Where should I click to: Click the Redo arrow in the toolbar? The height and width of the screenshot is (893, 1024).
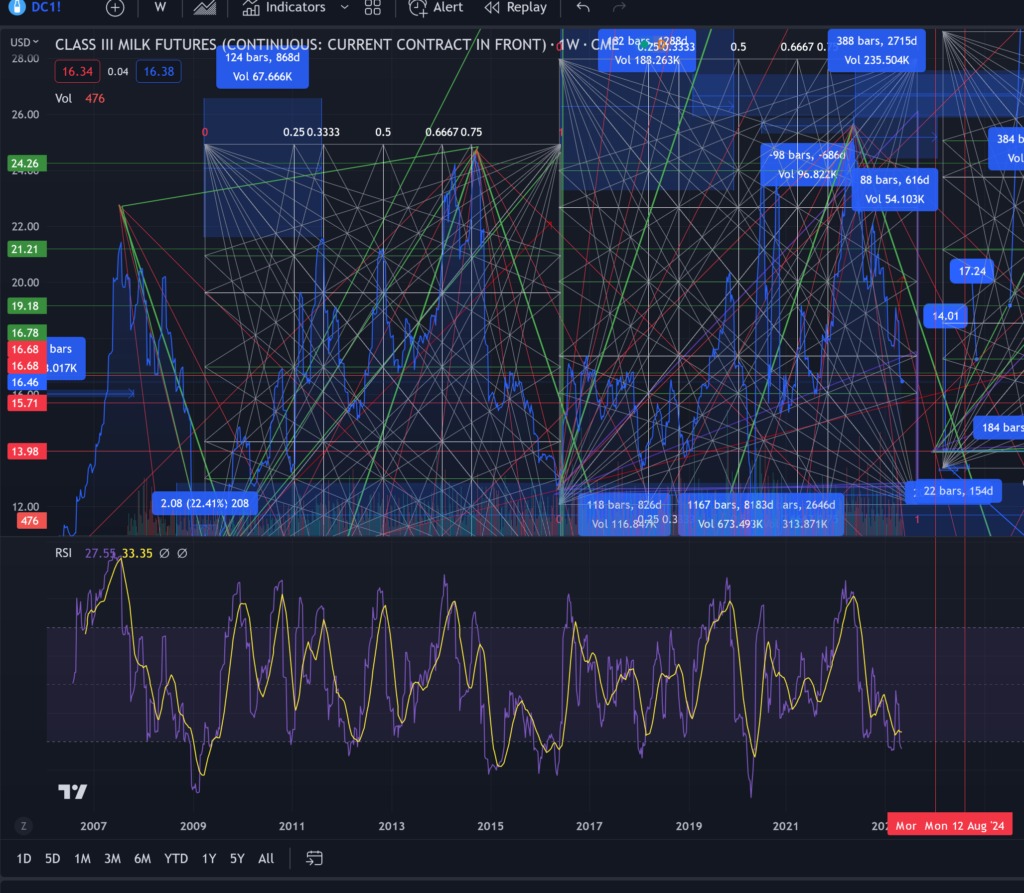619,8
